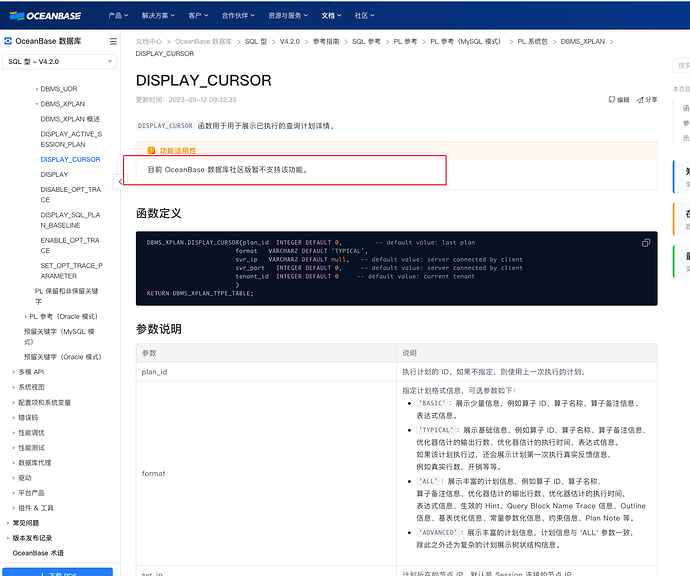Click the 函数定义 heading
The height and width of the screenshot is (576, 690).
click(158, 213)
